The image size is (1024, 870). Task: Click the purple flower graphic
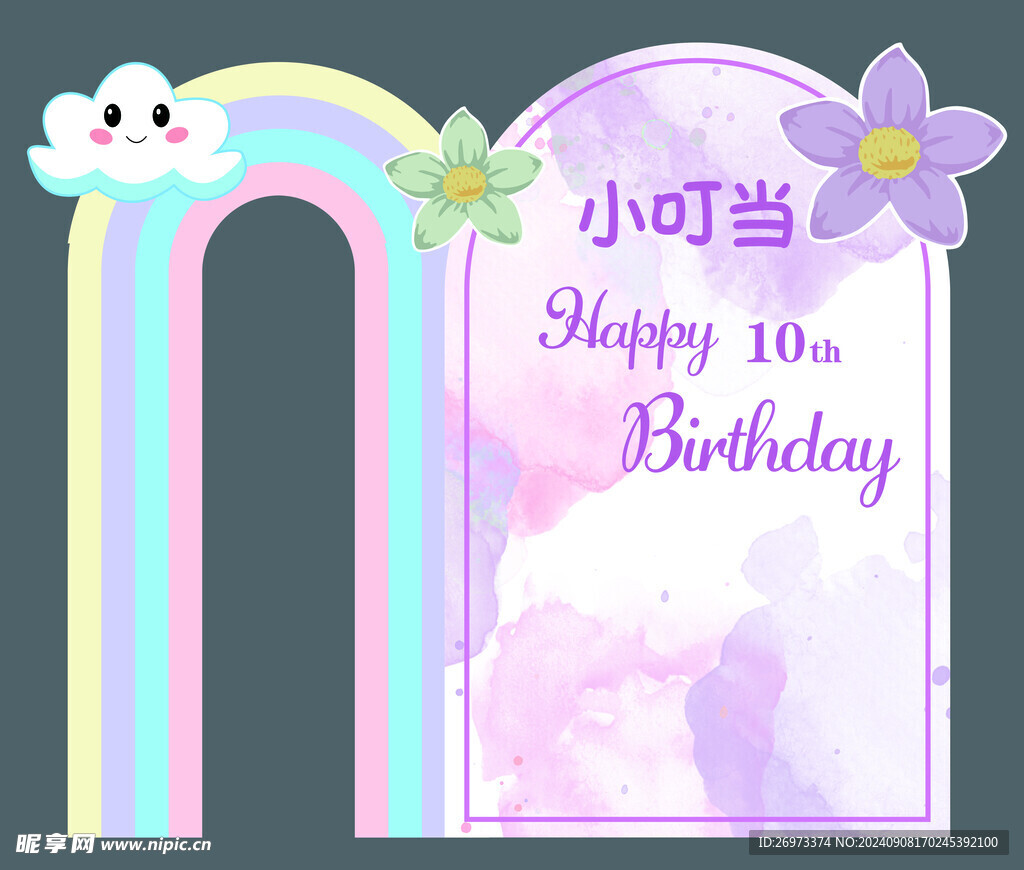(891, 148)
